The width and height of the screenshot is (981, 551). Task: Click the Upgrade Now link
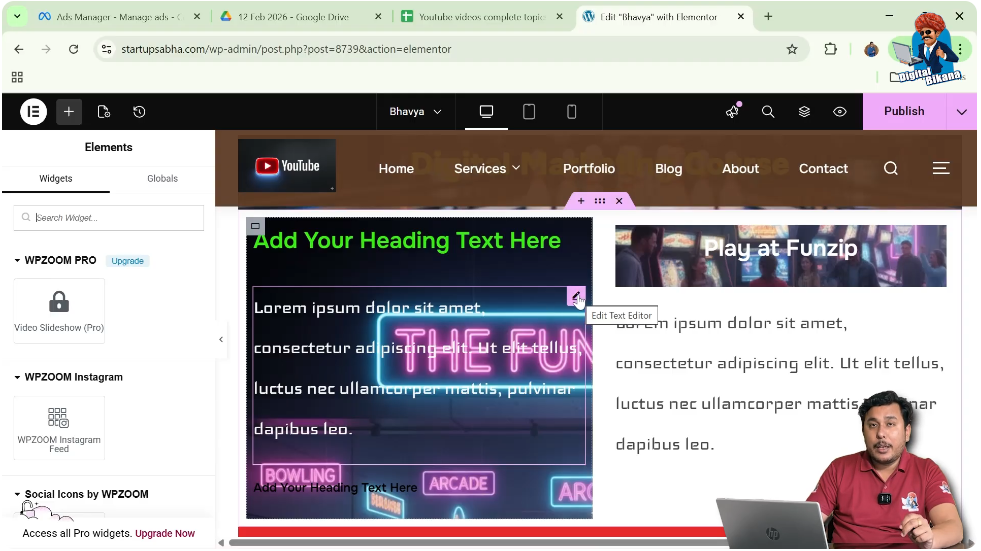coord(165,533)
